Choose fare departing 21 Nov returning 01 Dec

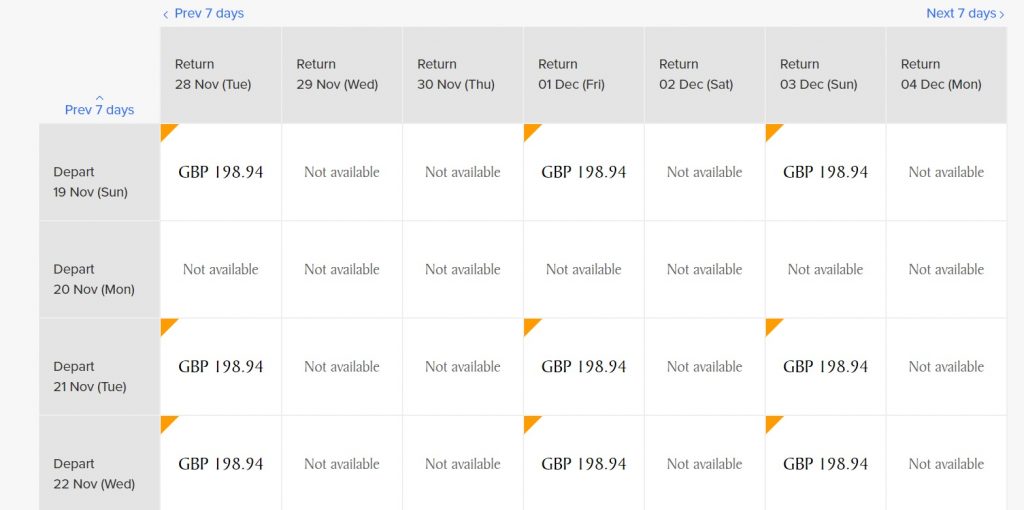(x=584, y=367)
